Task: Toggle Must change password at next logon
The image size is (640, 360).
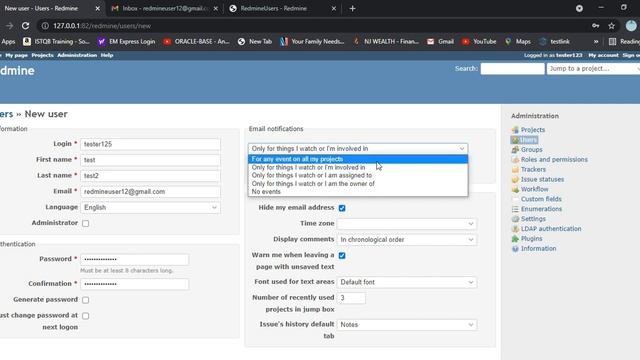Action: coord(85,316)
